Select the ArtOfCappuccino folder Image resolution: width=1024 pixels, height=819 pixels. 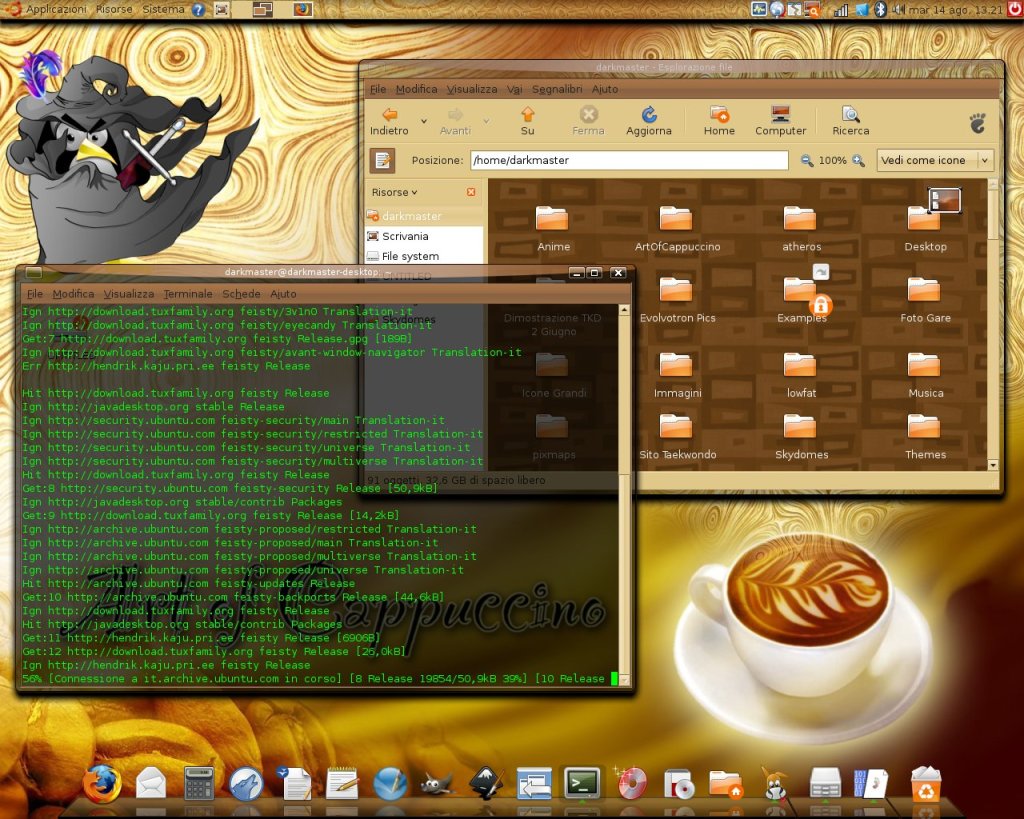(677, 229)
